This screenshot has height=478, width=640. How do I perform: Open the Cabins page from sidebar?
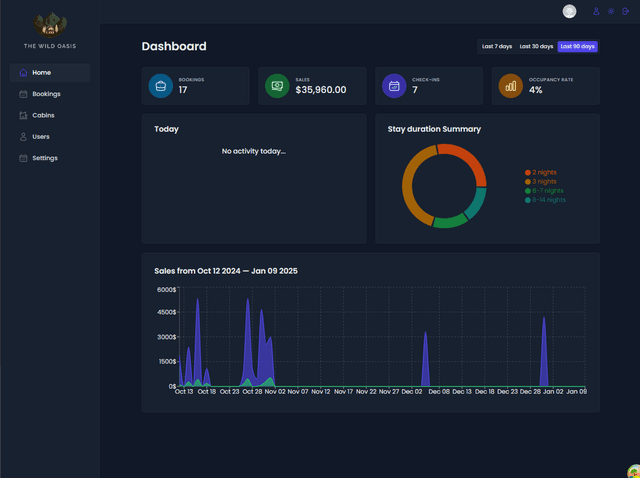[x=43, y=115]
